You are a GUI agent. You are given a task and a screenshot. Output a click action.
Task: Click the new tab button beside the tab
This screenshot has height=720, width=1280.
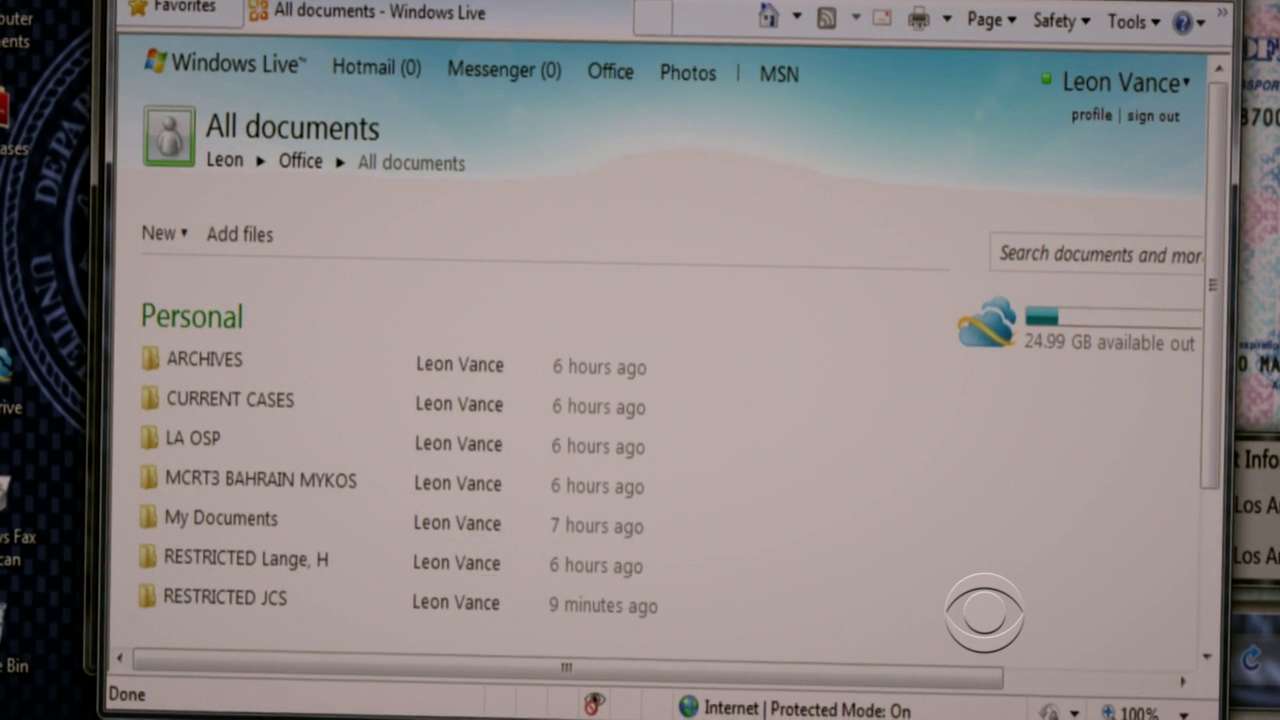[x=652, y=17]
